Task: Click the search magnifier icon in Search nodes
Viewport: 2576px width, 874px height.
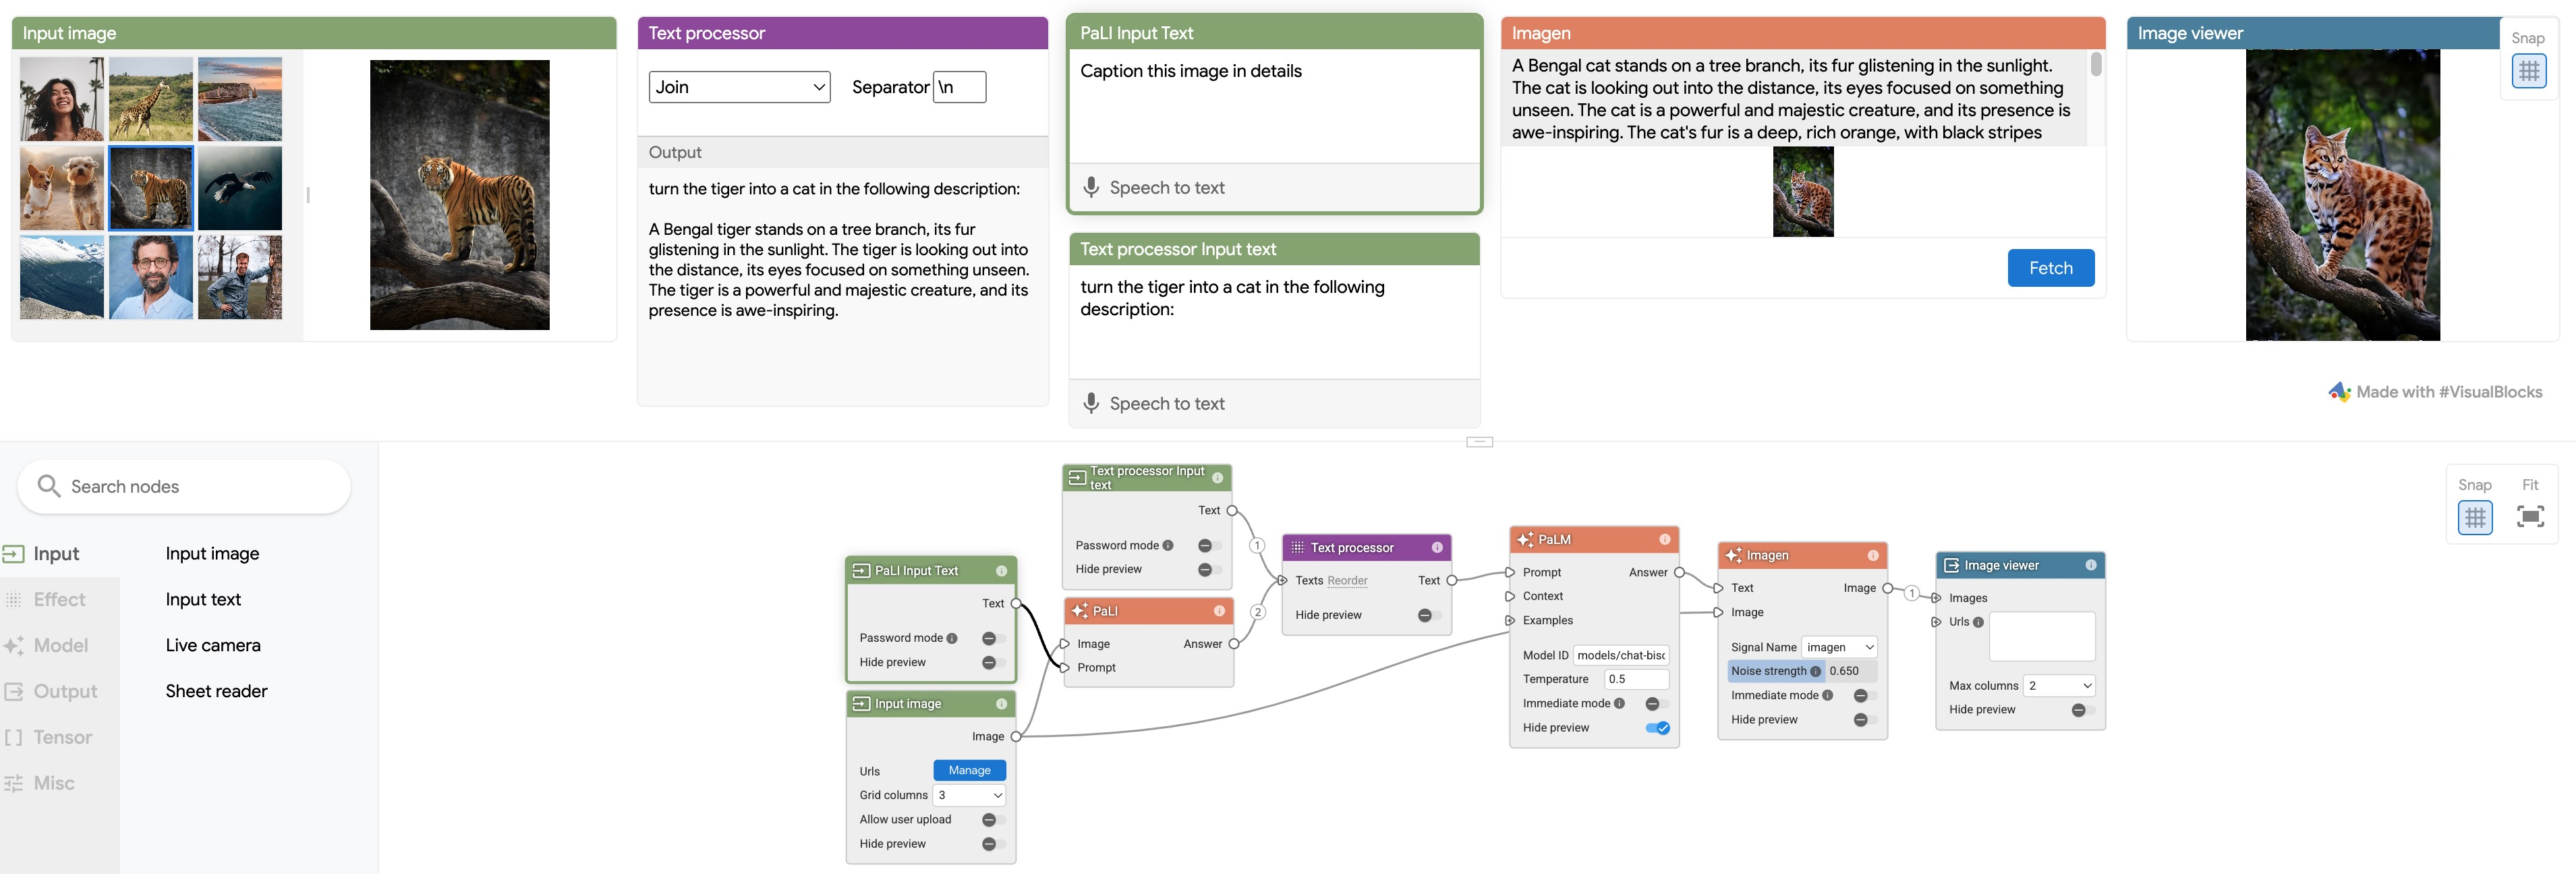Action: 48,486
